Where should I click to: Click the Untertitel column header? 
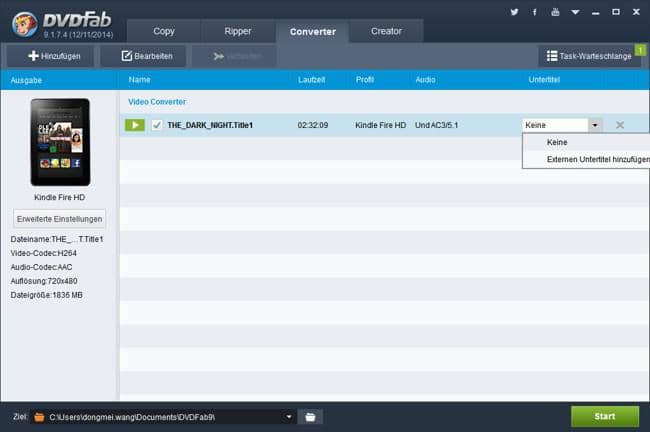544,80
